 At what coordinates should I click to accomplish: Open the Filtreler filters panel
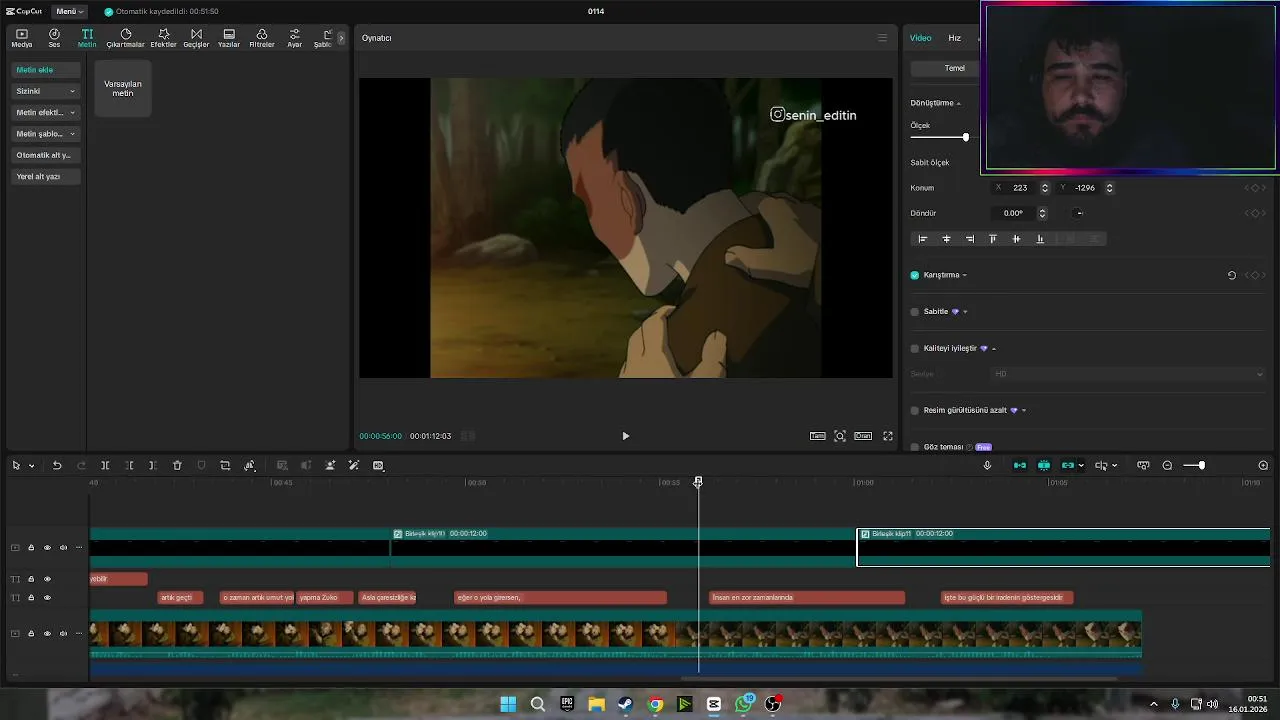coord(262,38)
